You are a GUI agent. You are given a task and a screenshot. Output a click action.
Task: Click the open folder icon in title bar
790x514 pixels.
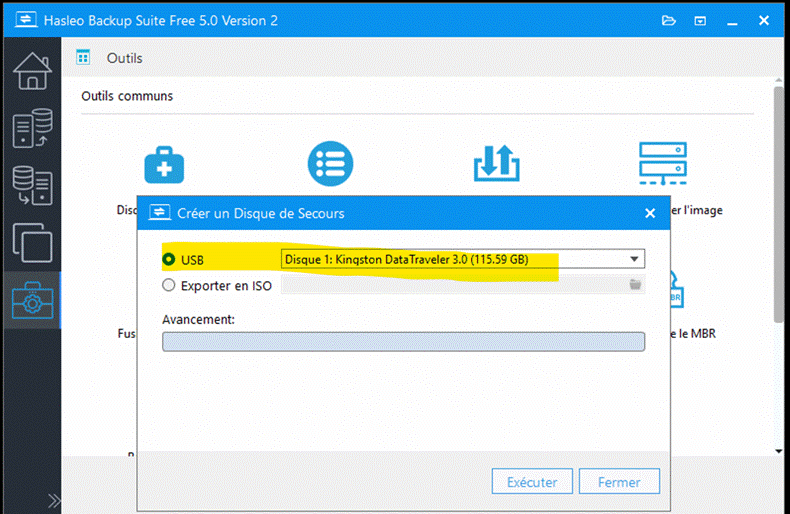click(x=669, y=21)
